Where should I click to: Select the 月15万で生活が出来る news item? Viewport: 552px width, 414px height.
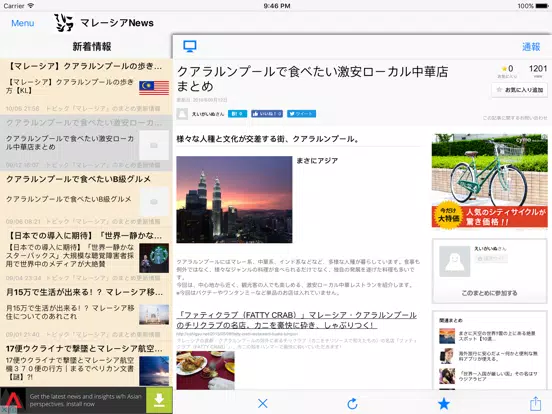point(86,312)
